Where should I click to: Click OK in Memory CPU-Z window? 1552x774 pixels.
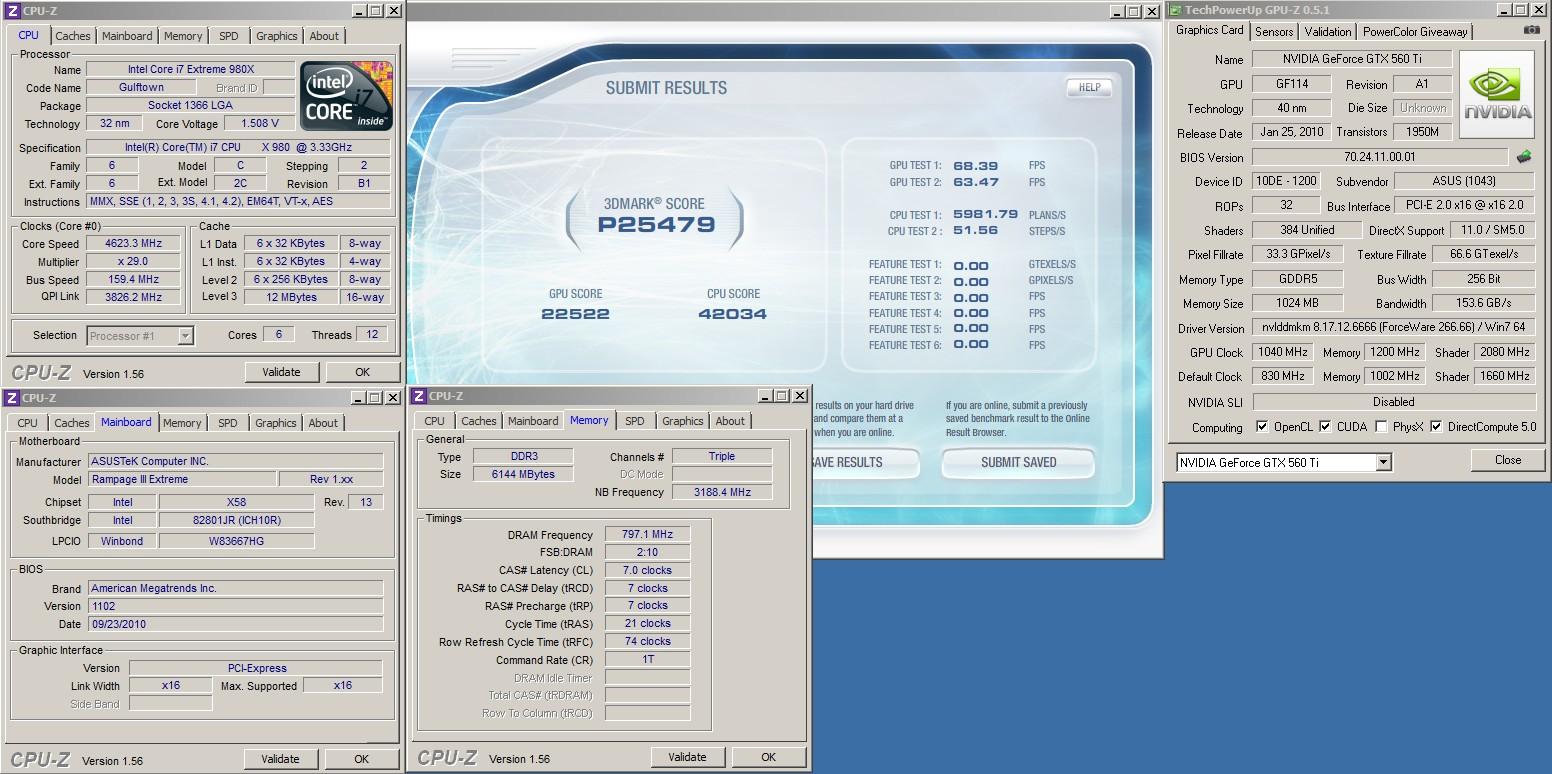[768, 757]
